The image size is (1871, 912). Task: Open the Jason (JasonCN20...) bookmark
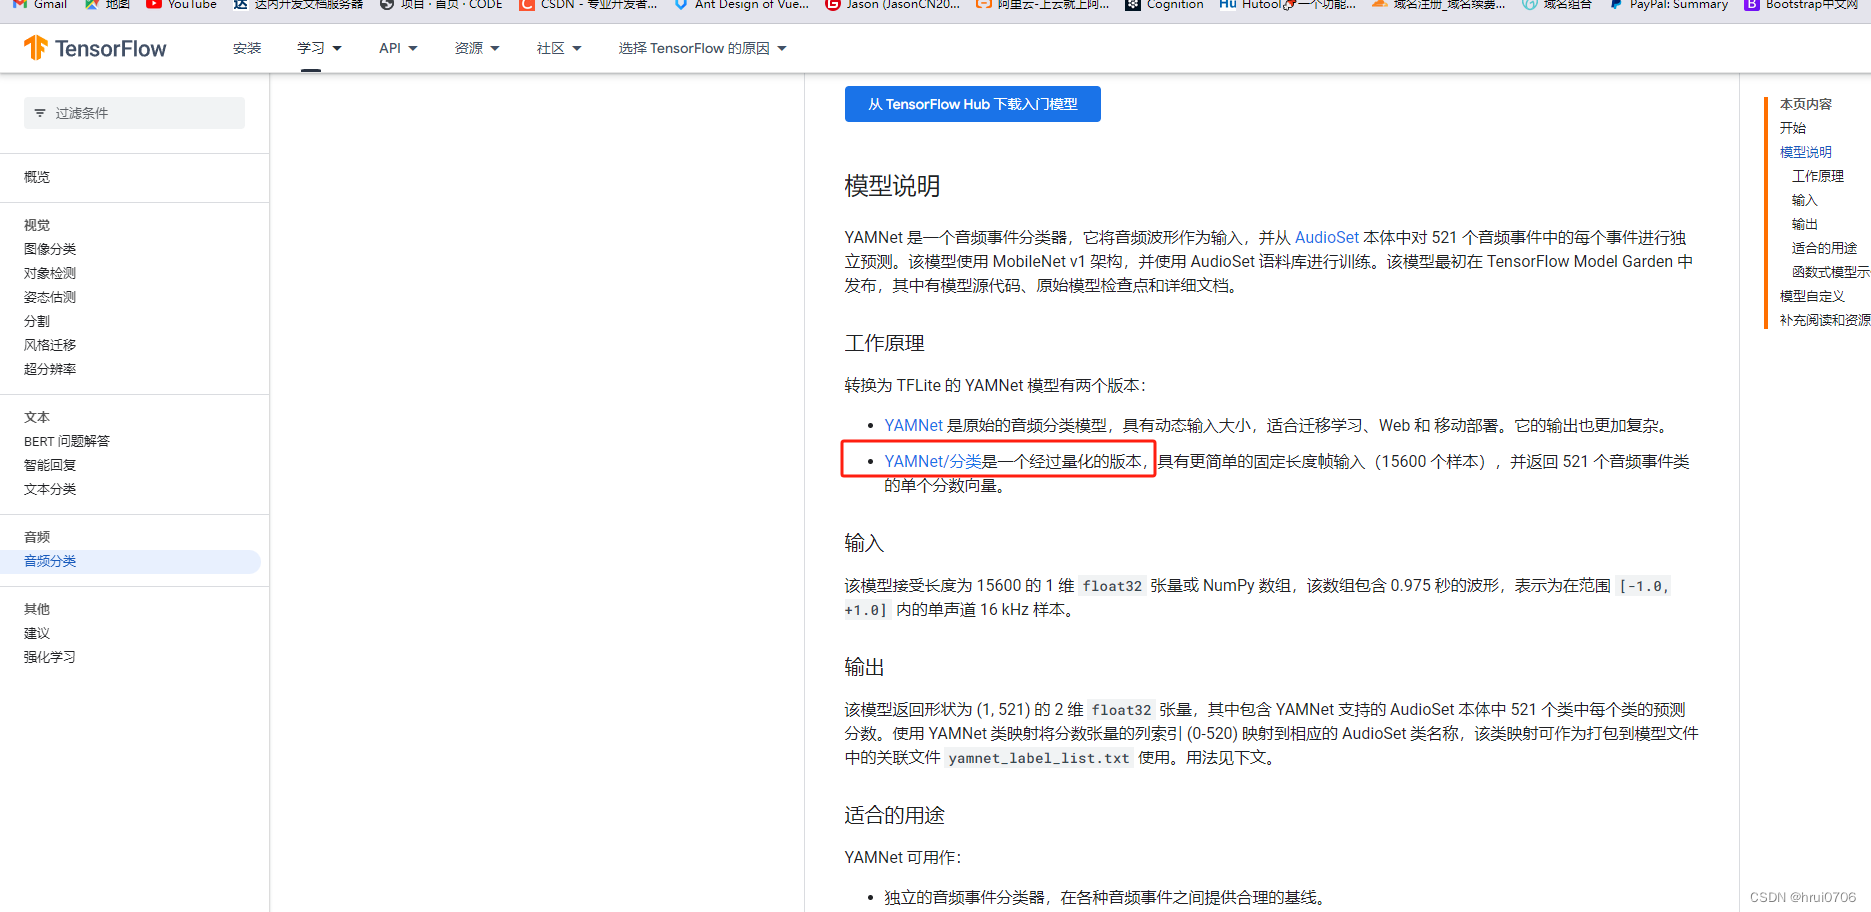pos(892,5)
